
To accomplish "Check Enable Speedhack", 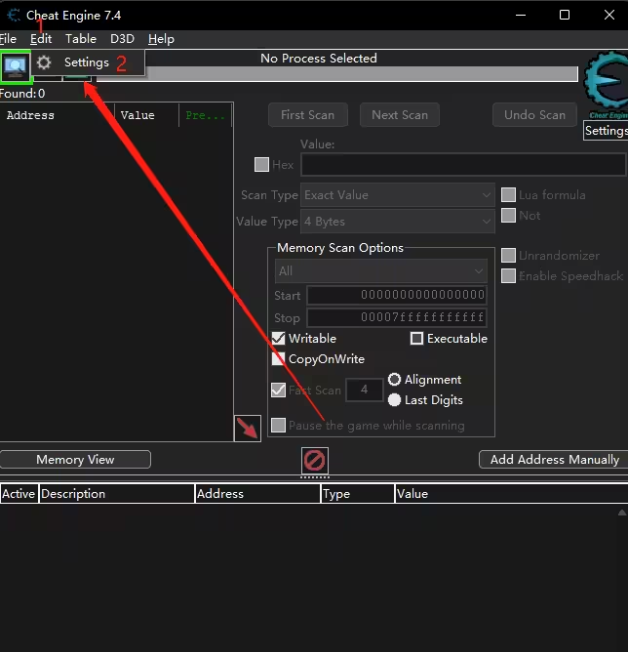I will tap(508, 276).
